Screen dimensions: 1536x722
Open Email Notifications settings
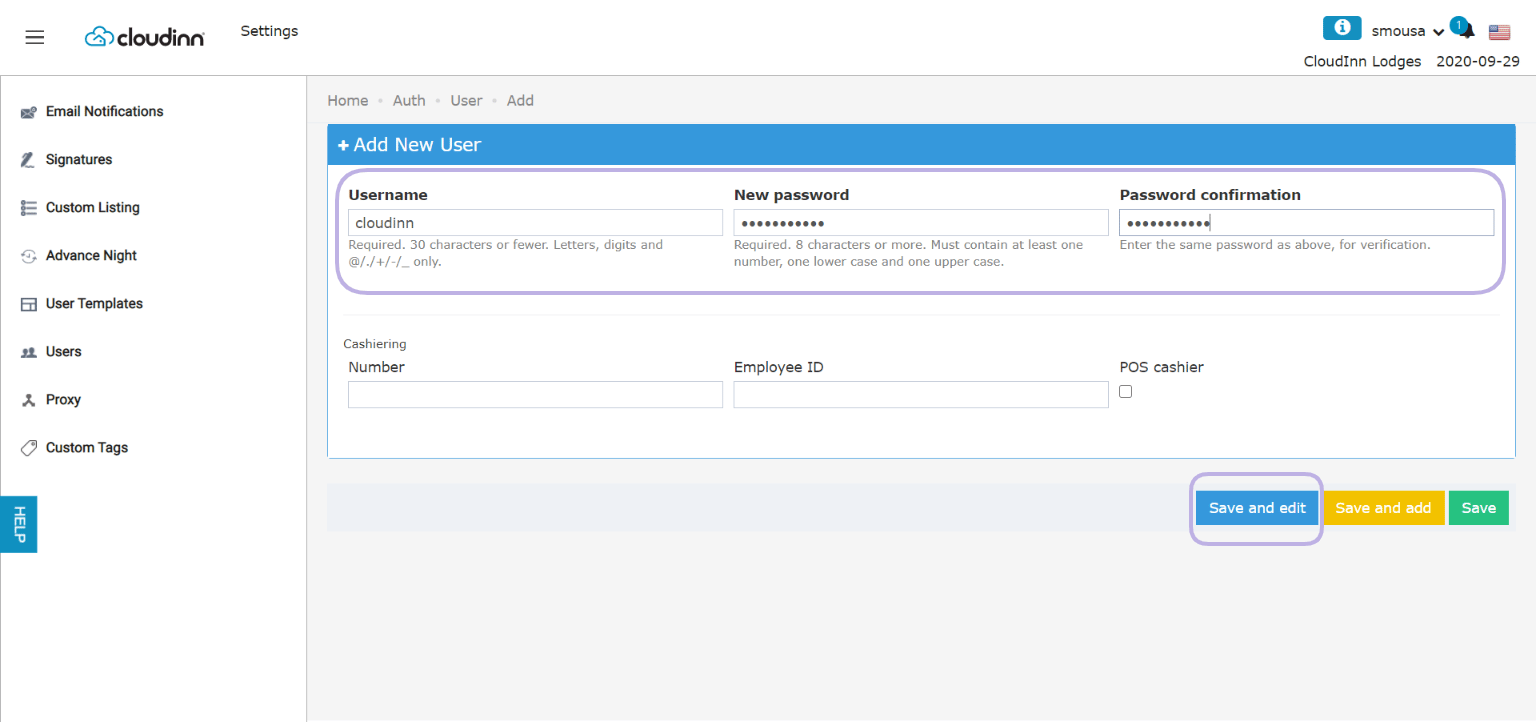coord(104,111)
